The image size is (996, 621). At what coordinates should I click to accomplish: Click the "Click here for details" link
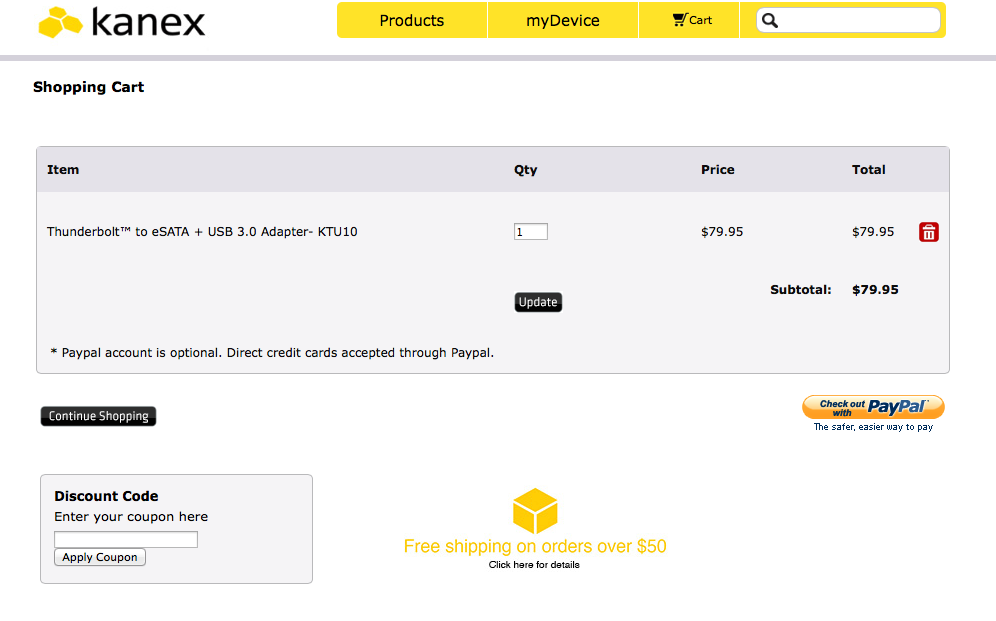[534, 565]
